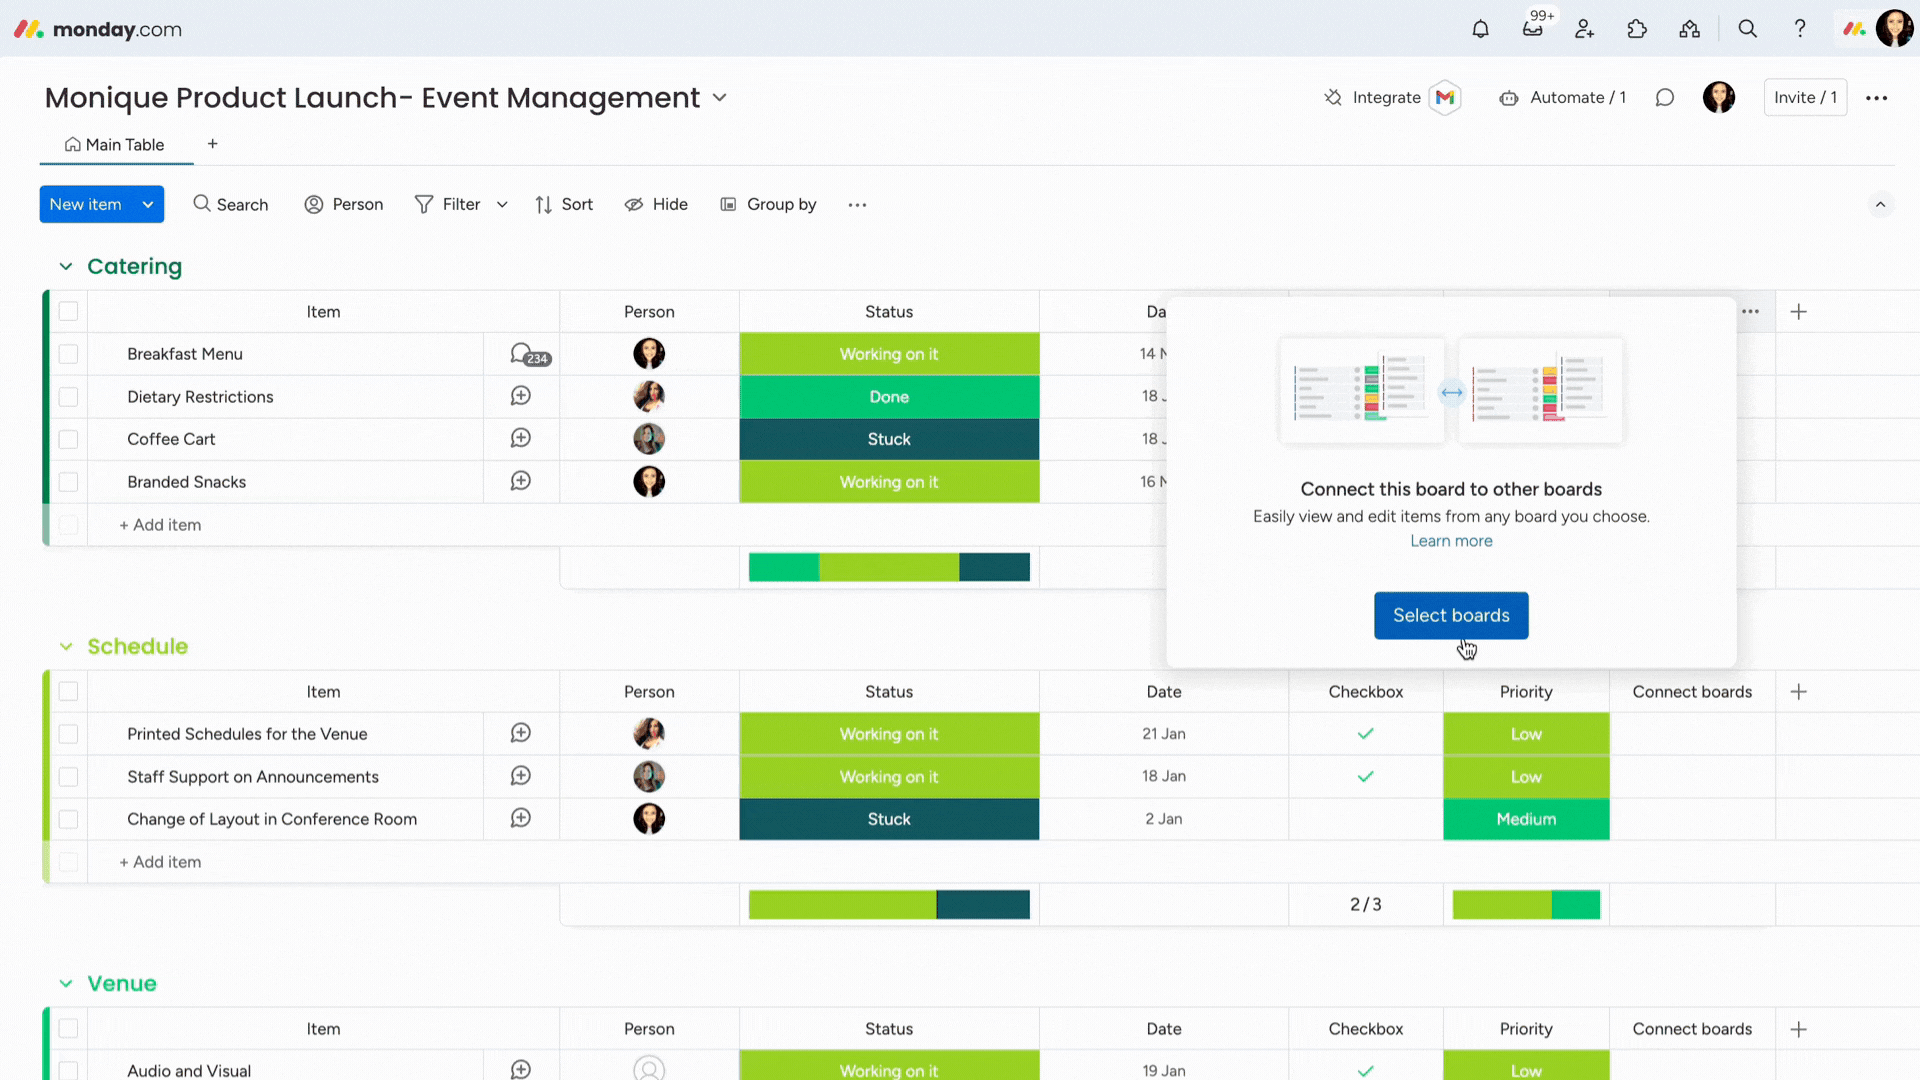The width and height of the screenshot is (1920, 1080).
Task: Click the Select boards button
Action: point(1451,615)
